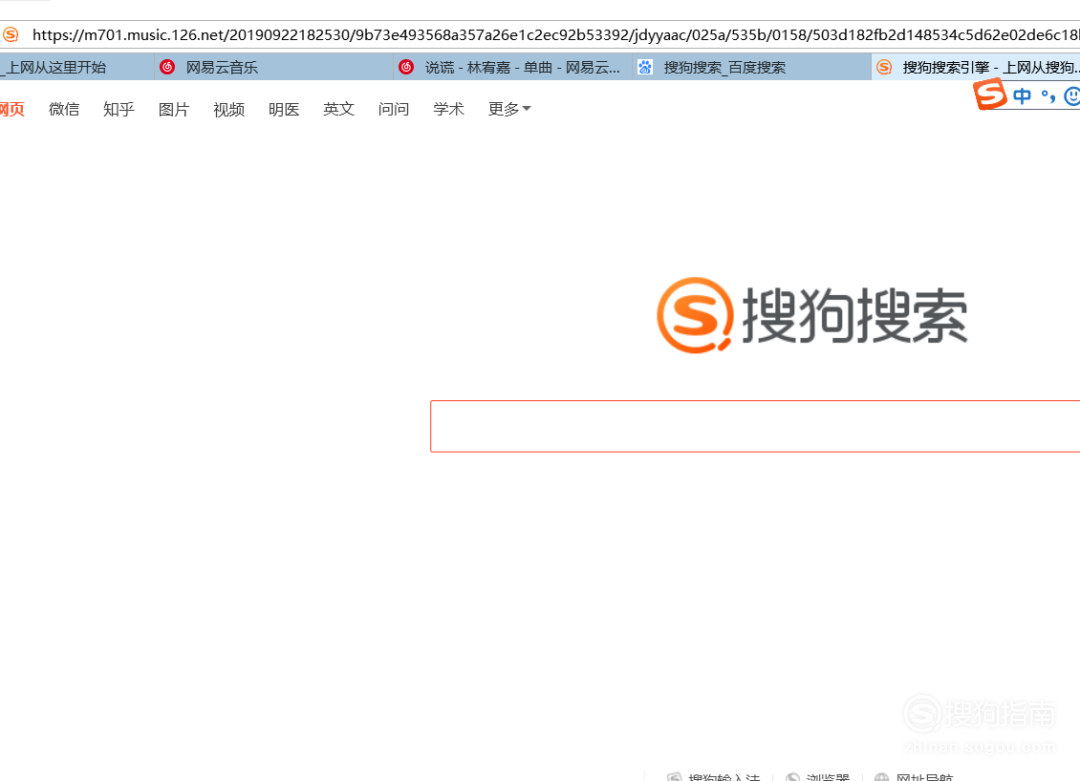Expand the 更多 dropdown menu

click(x=509, y=110)
